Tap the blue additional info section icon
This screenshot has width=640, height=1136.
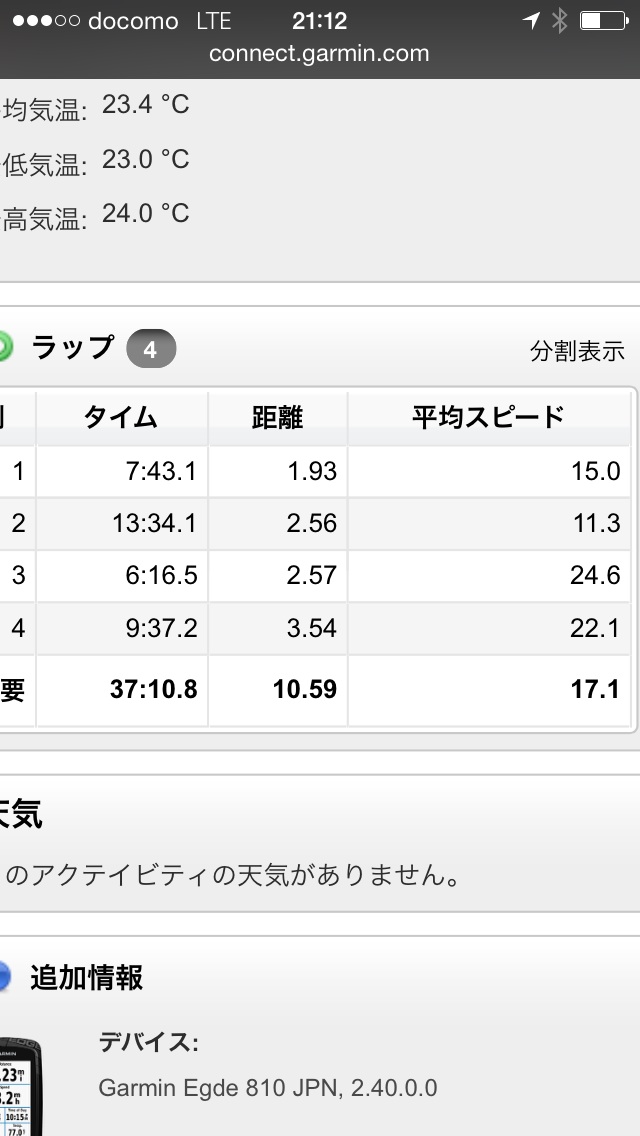pyautogui.click(x=4, y=976)
